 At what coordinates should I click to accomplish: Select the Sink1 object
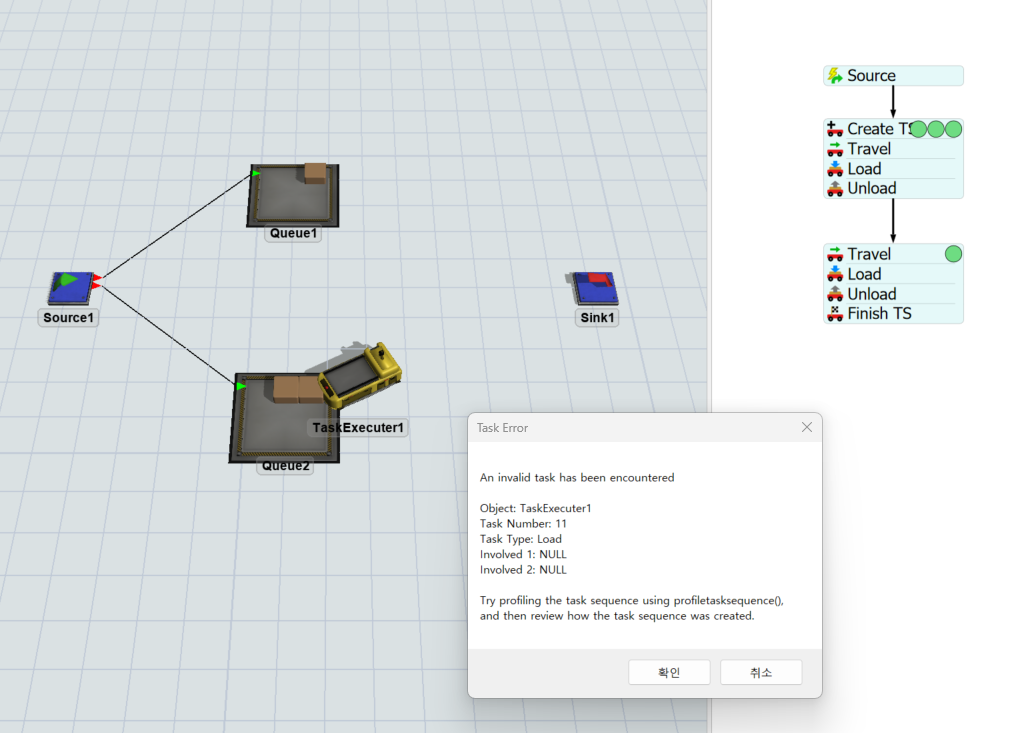coord(596,289)
